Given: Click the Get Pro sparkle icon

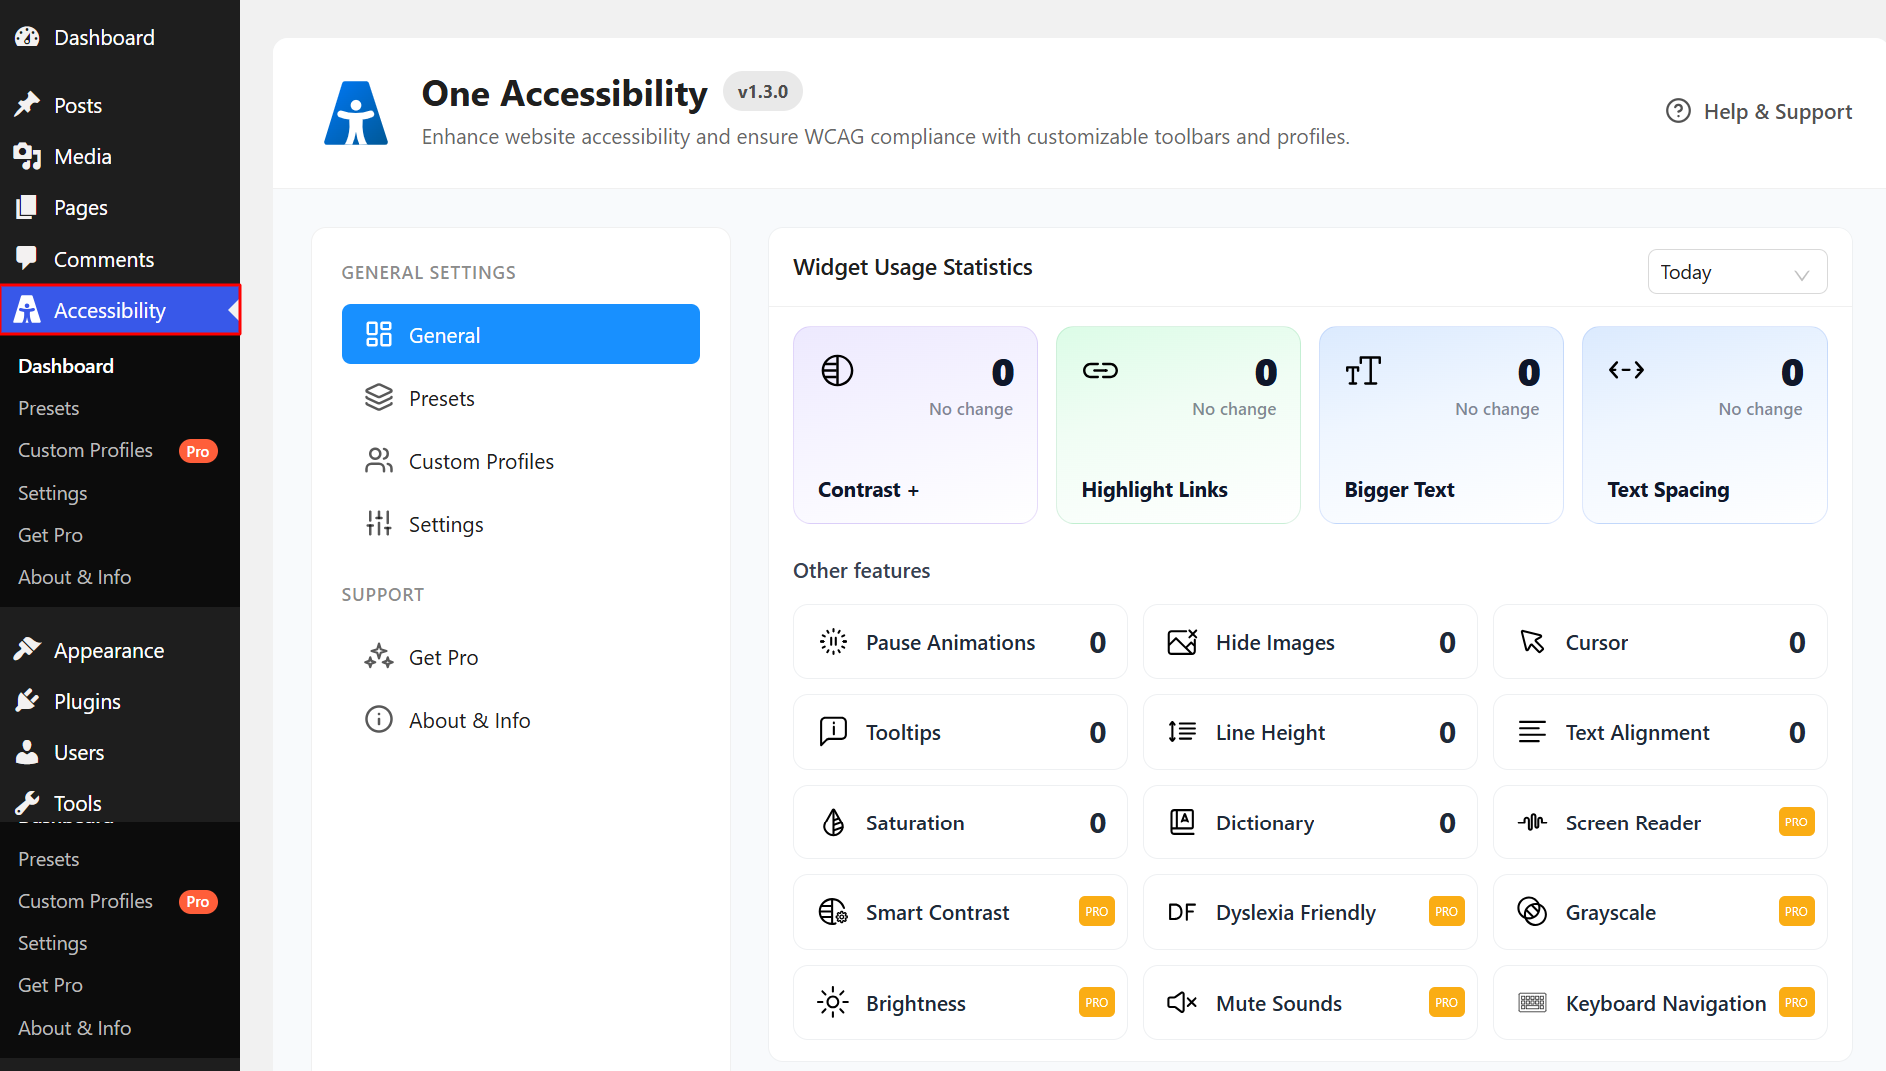Looking at the screenshot, I should click(379, 656).
